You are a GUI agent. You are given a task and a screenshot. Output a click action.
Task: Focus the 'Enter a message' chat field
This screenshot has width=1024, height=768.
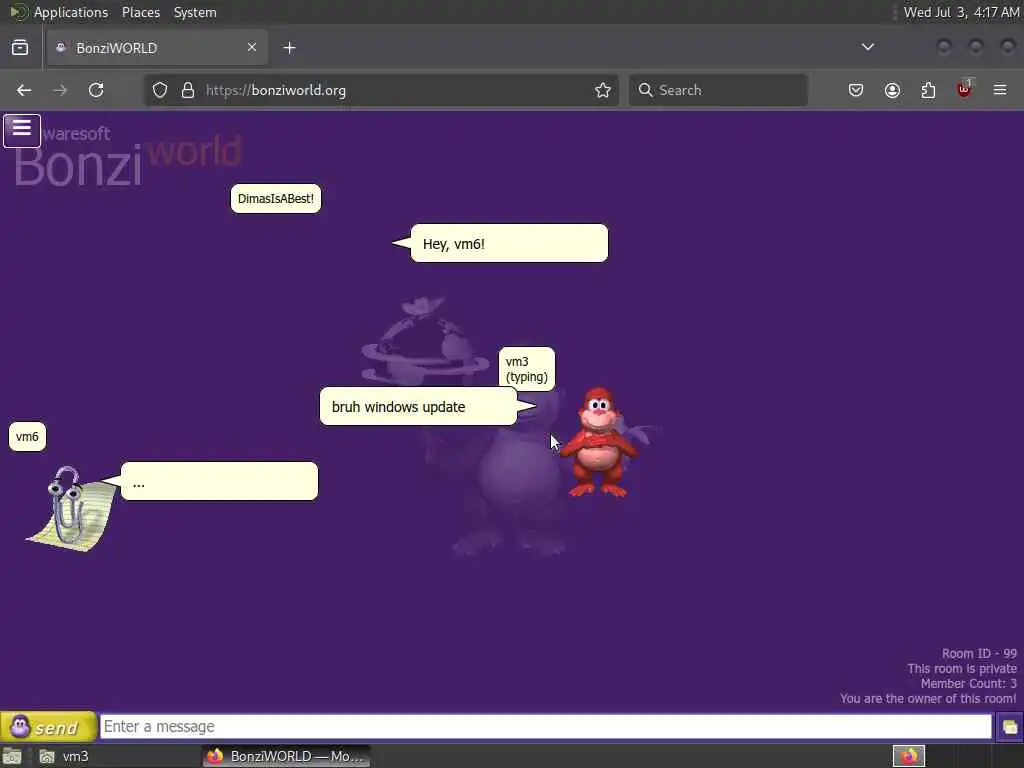(x=545, y=726)
